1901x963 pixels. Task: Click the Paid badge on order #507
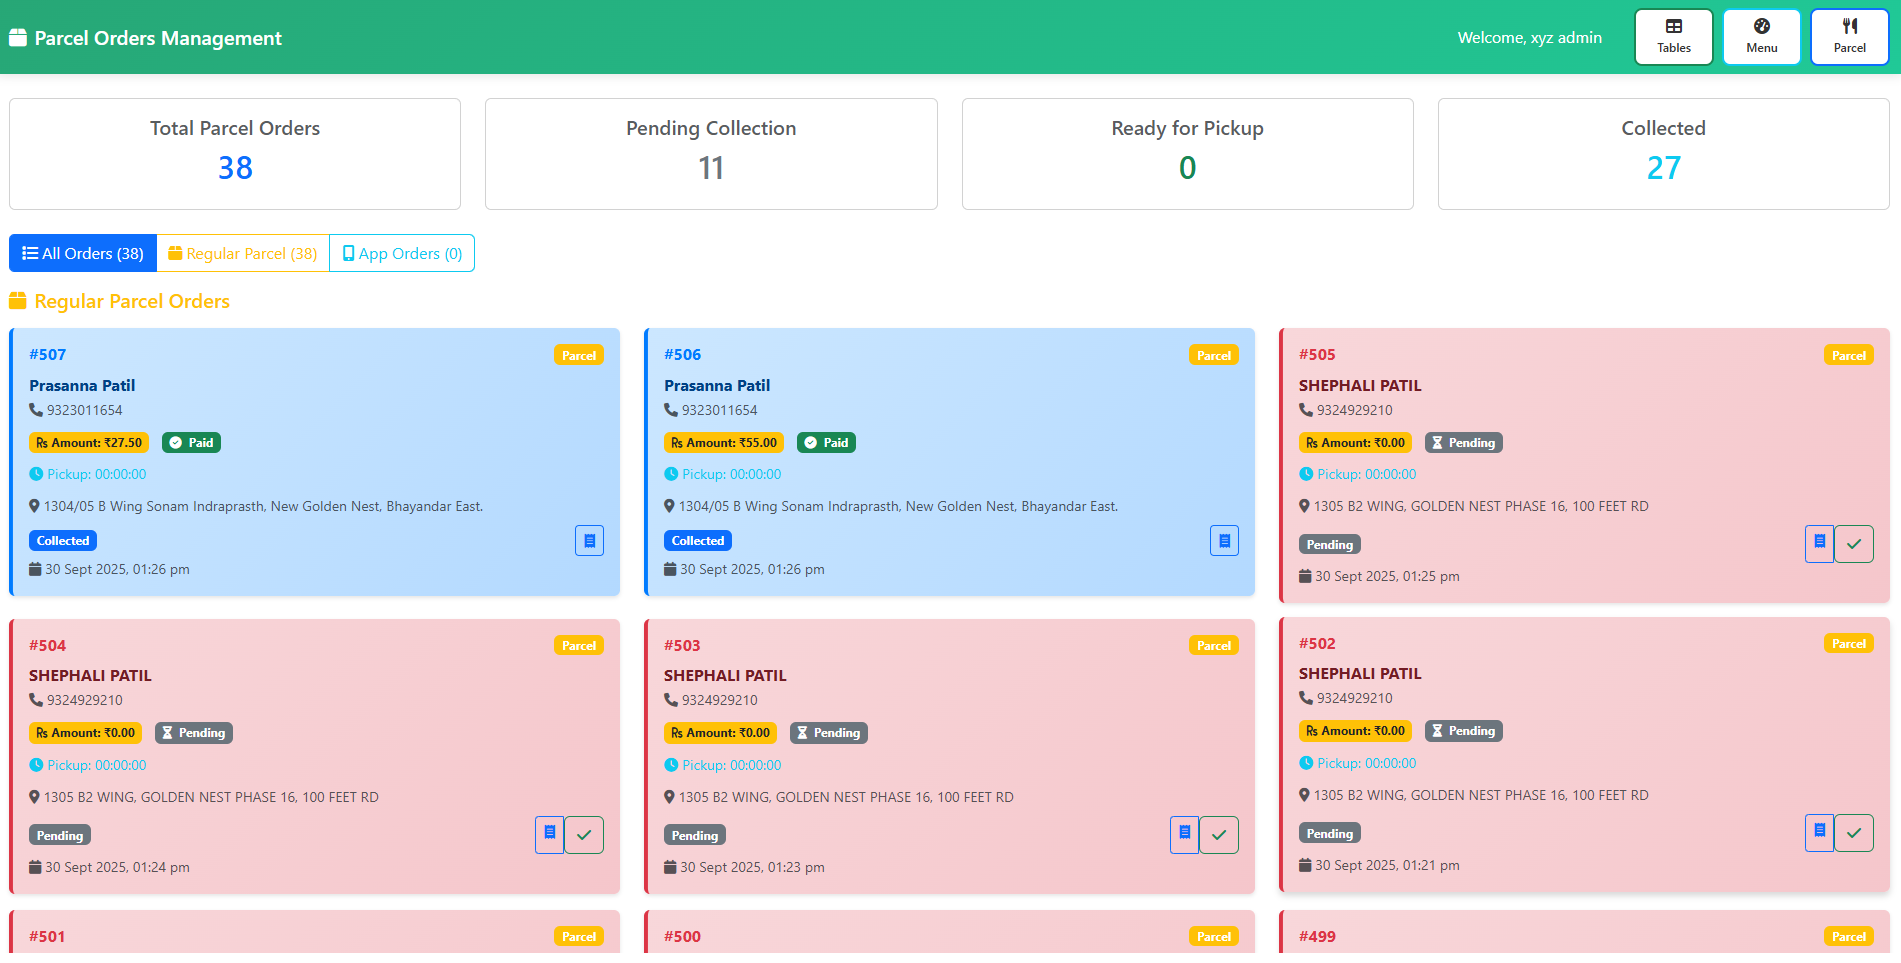point(191,442)
